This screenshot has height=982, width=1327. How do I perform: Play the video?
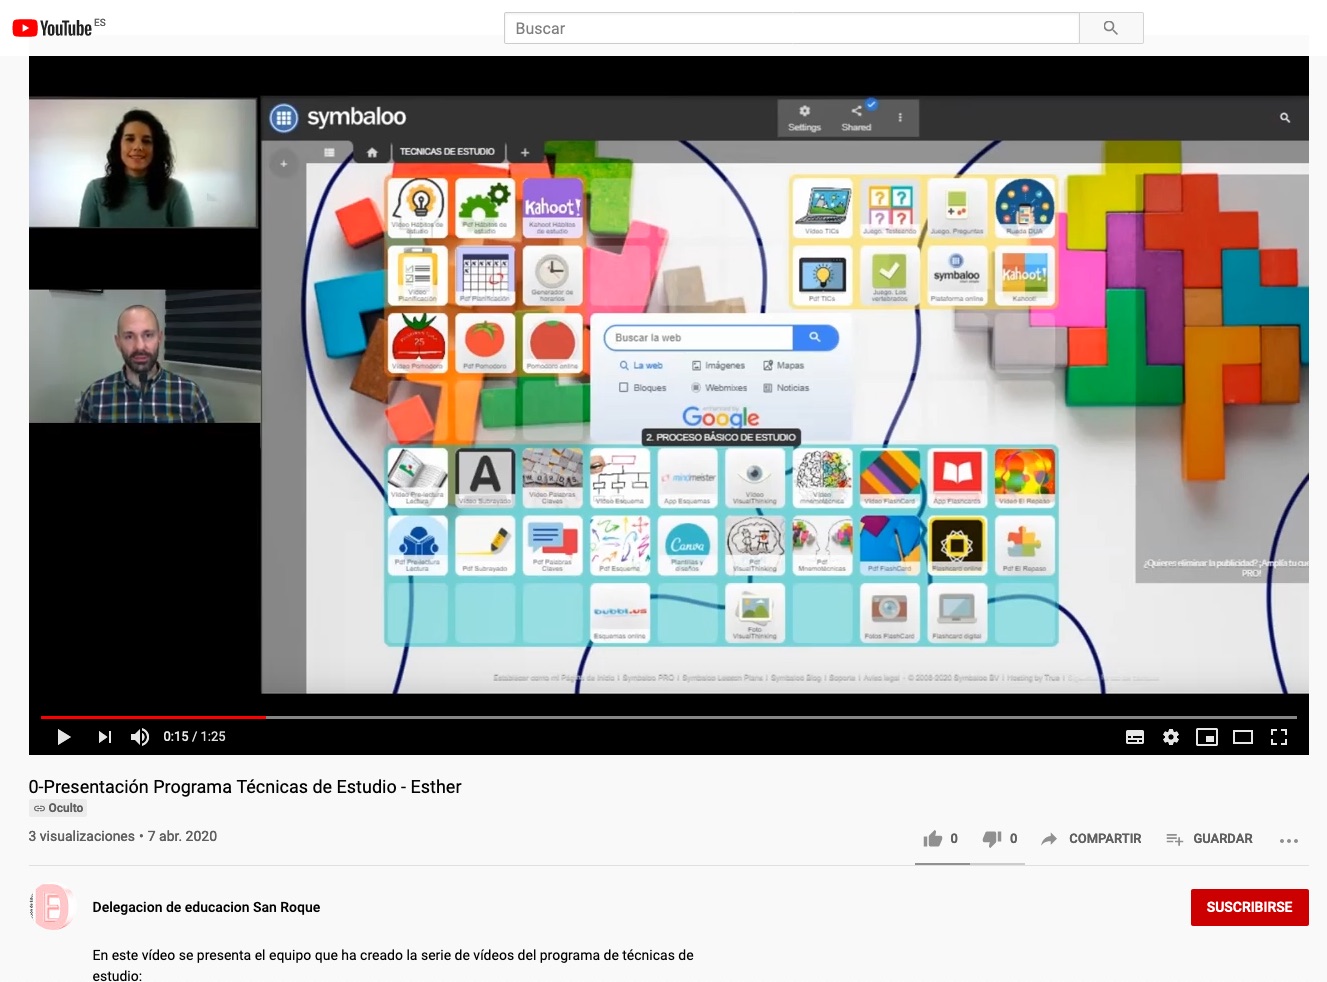click(64, 737)
